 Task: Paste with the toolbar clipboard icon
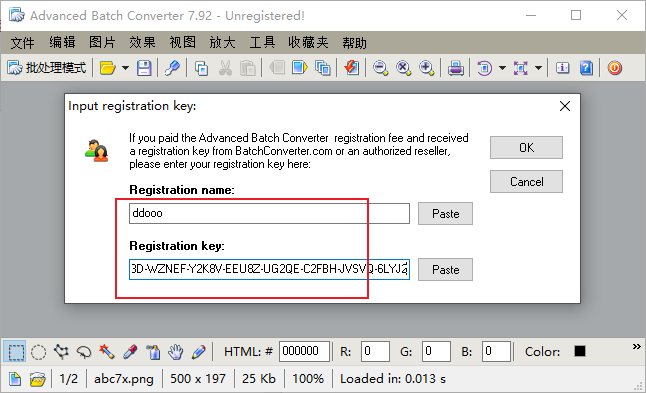pos(248,68)
